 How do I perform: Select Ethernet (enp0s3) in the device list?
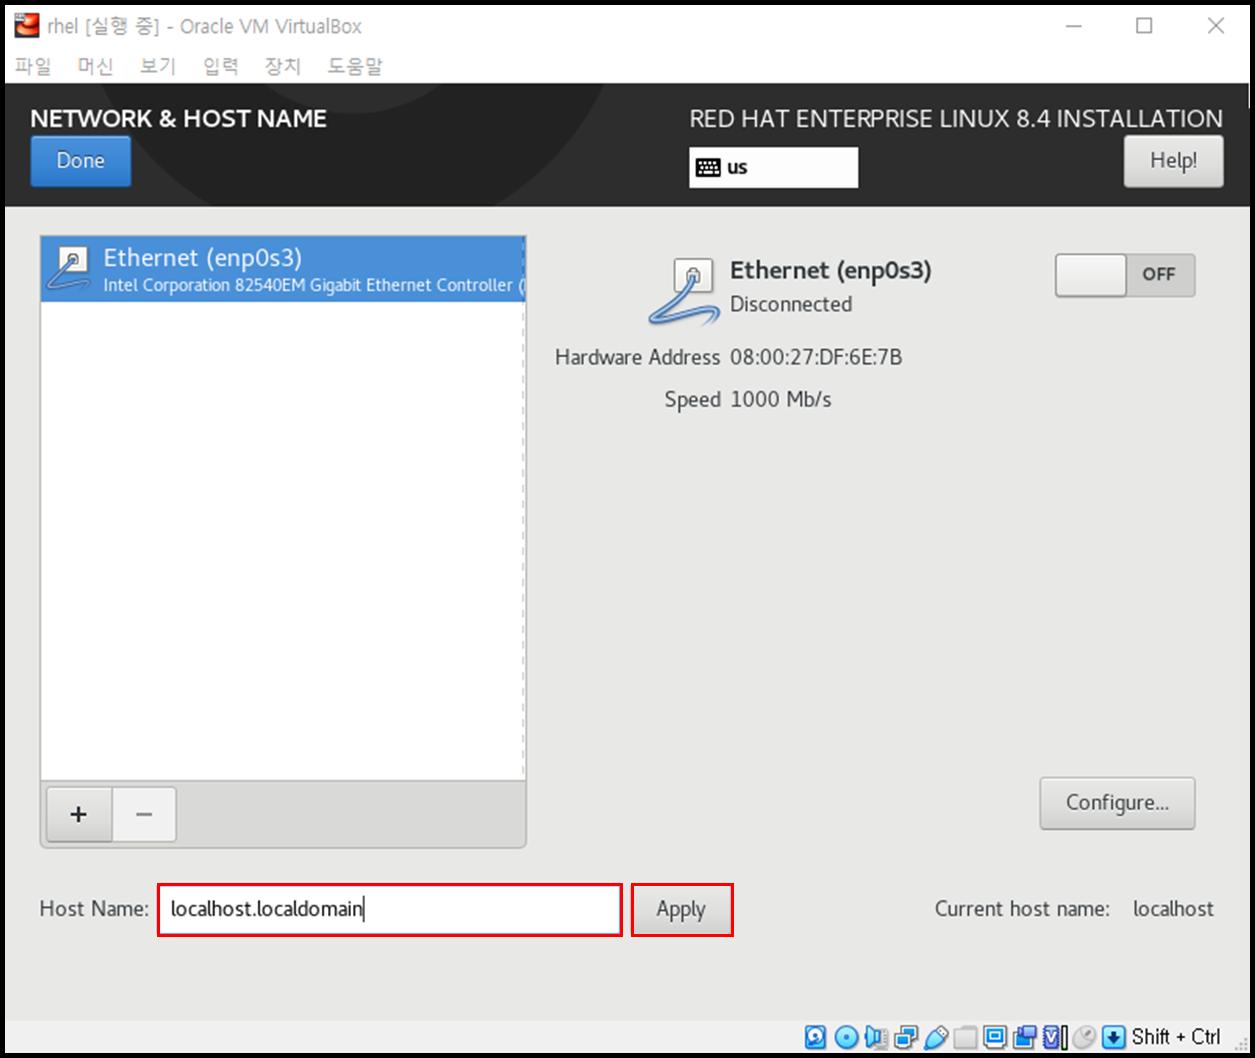pyautogui.click(x=283, y=270)
